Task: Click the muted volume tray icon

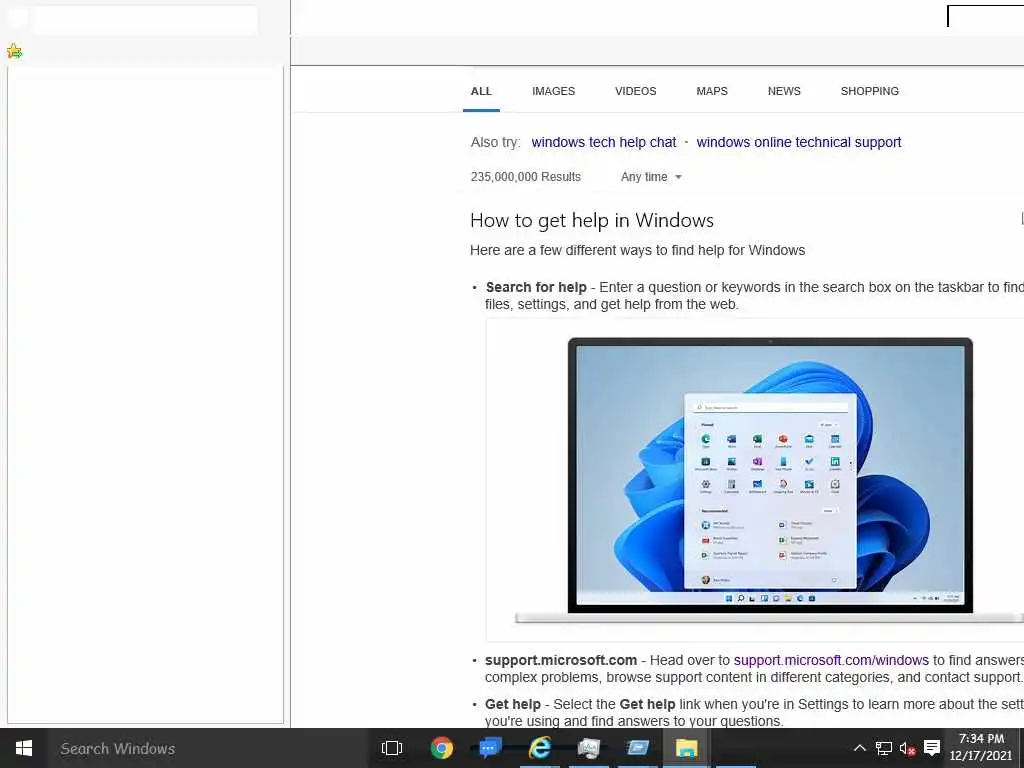Action: [907, 748]
